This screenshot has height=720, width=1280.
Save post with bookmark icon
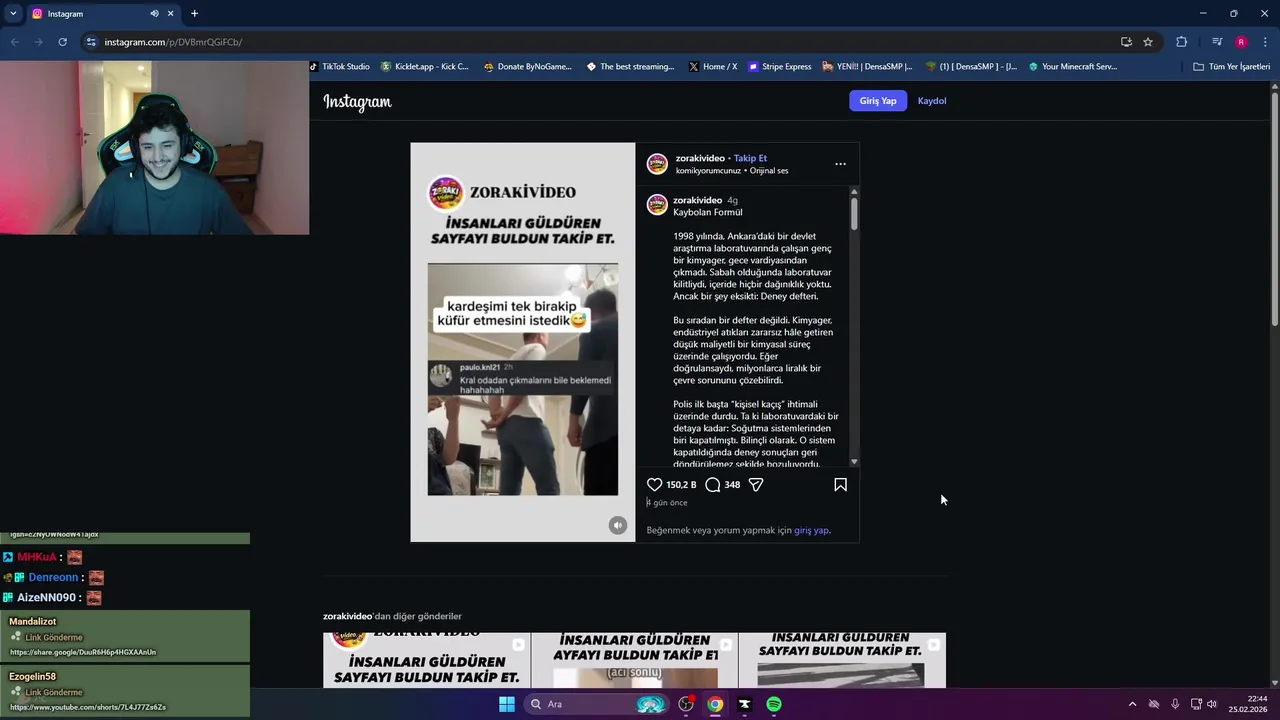pyautogui.click(x=840, y=484)
